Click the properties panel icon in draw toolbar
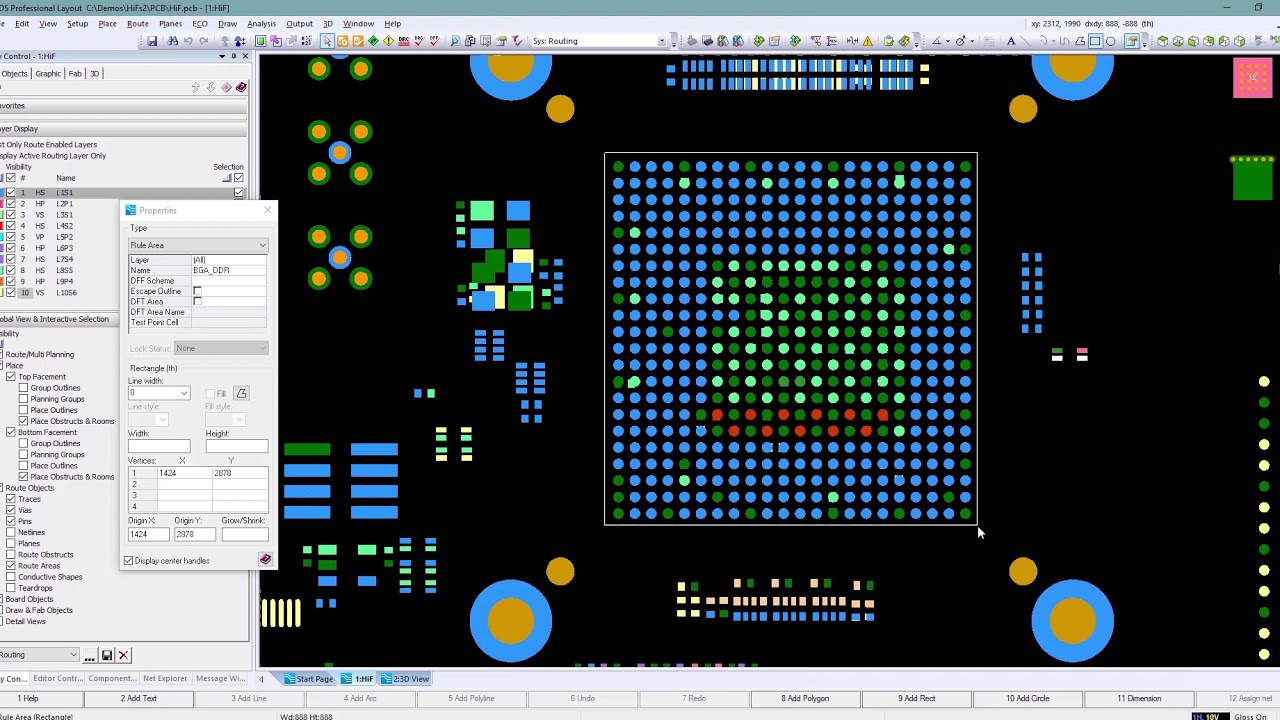 coord(1131,41)
